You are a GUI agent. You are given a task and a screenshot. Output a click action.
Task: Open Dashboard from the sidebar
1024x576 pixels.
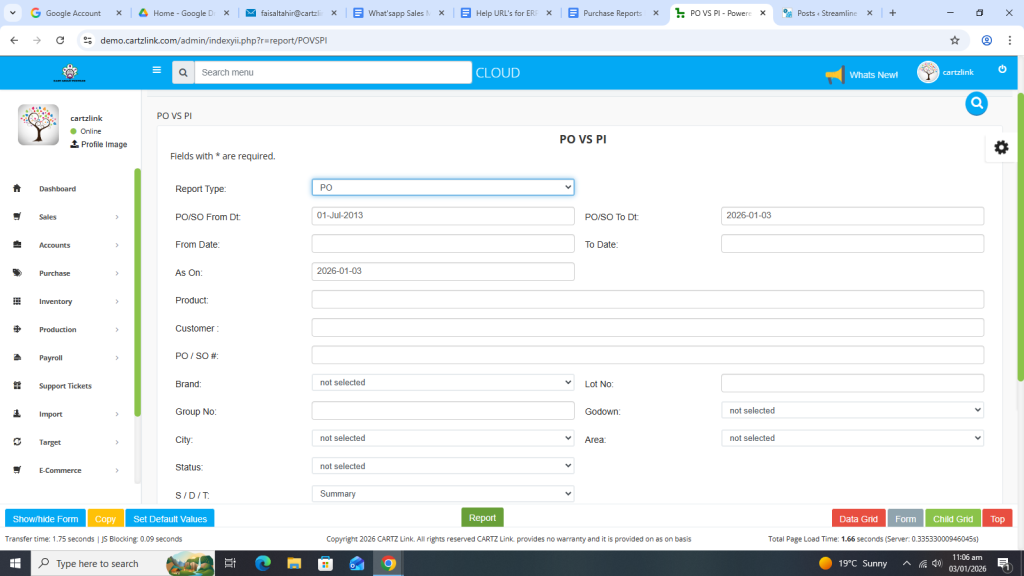coord(57,189)
